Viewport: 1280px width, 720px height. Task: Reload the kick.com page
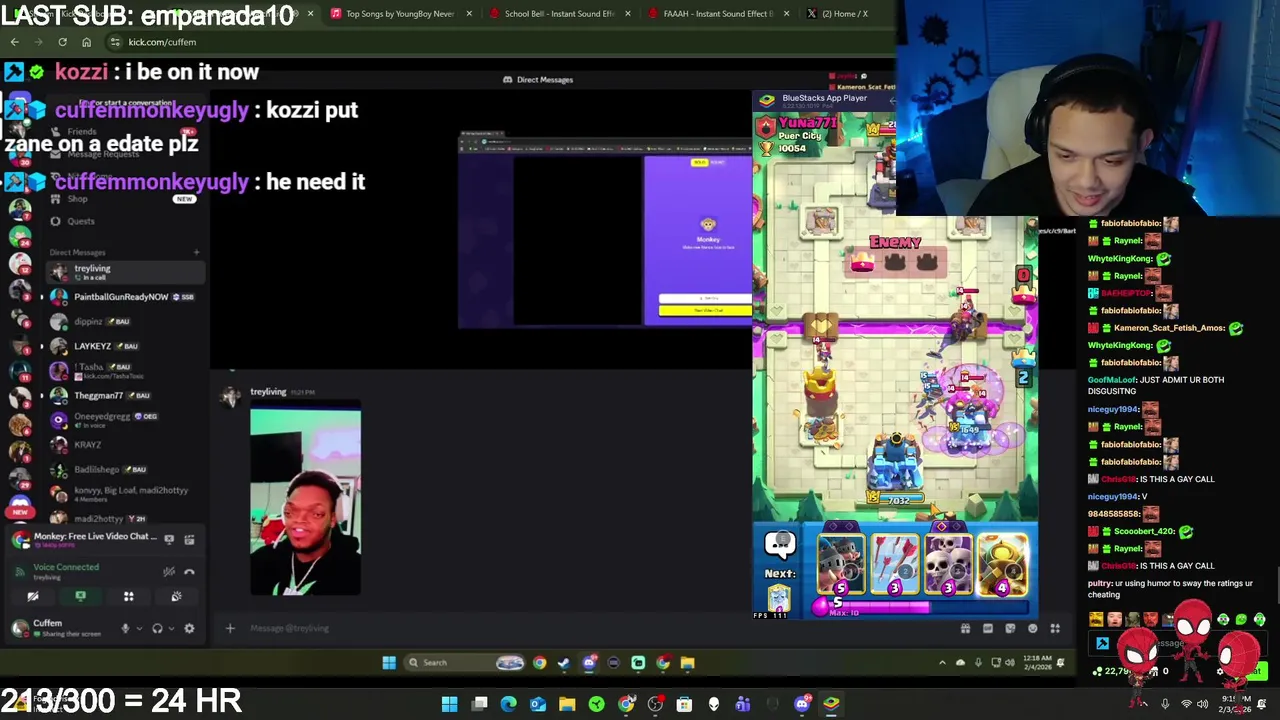point(62,42)
